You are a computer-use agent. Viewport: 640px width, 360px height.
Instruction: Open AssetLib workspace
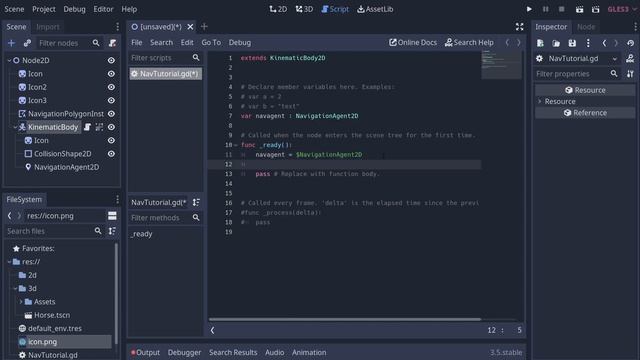click(x=375, y=9)
